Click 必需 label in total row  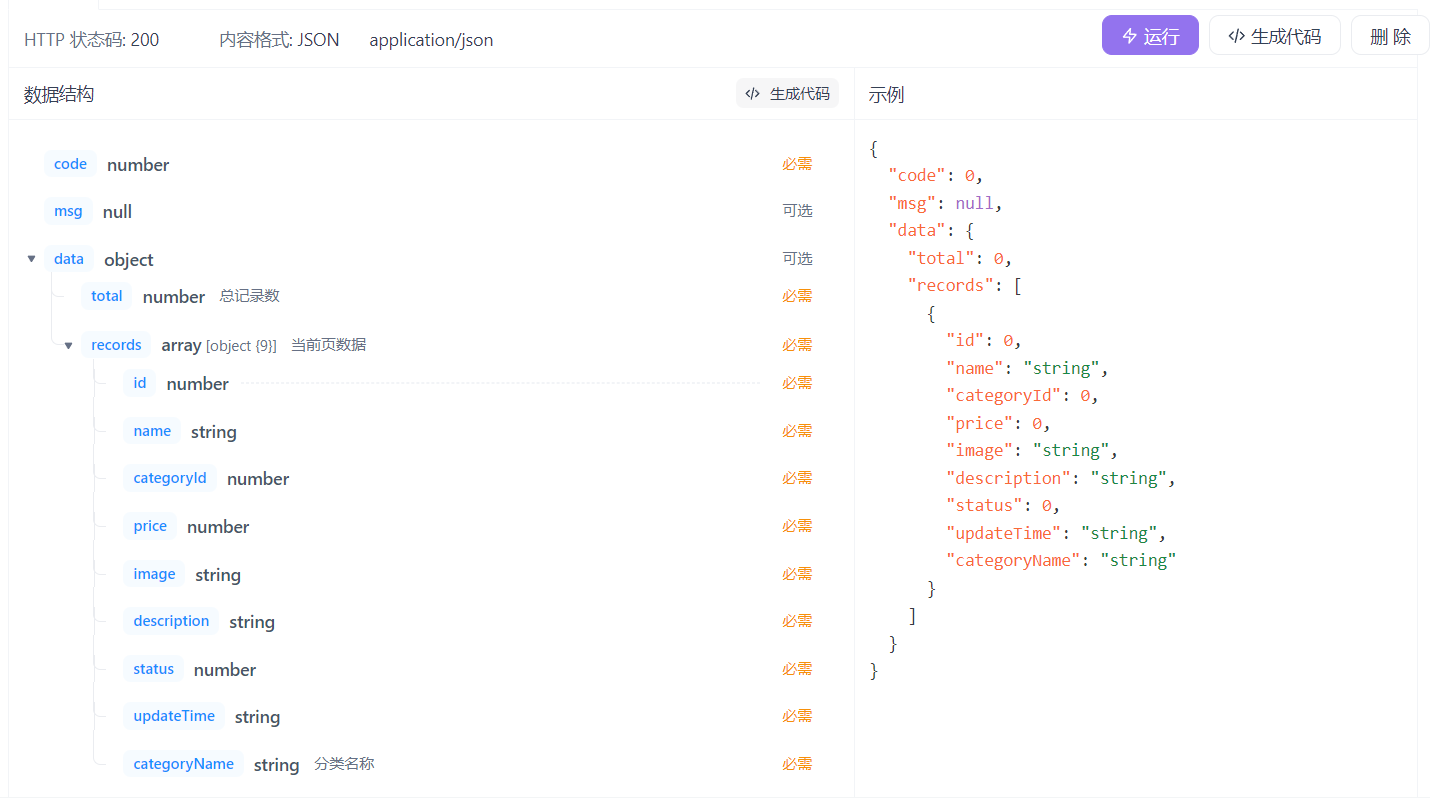pyautogui.click(x=797, y=296)
